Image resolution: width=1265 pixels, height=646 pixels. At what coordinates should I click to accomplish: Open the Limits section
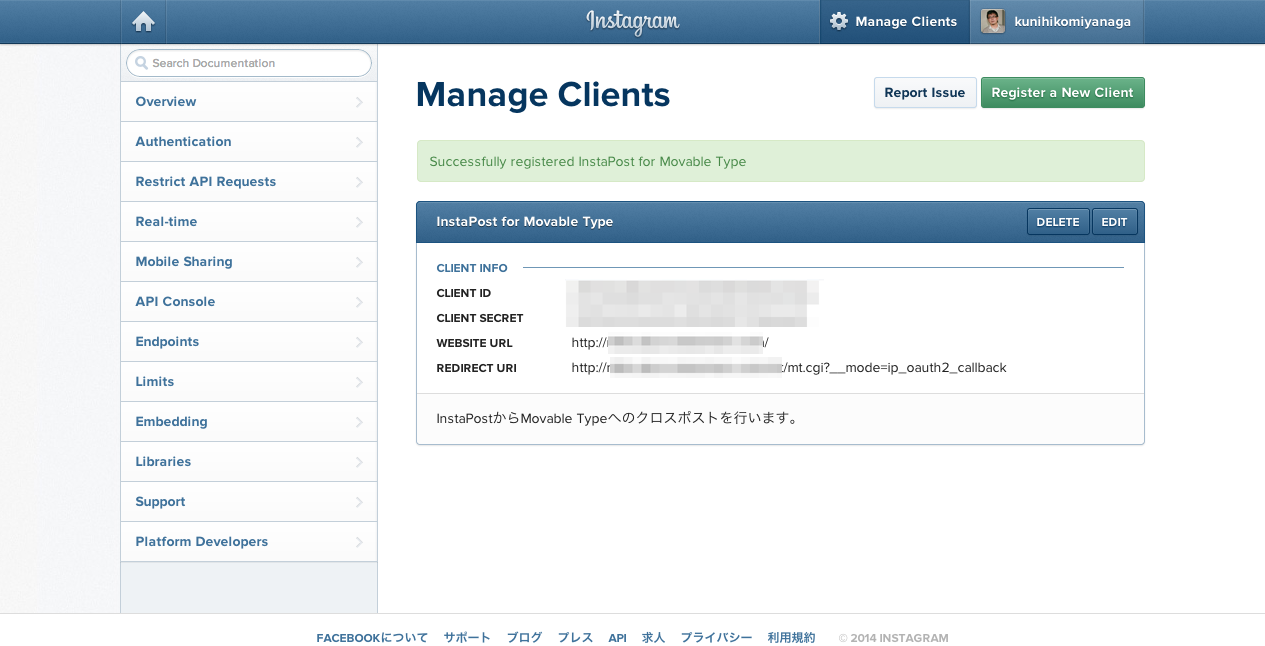[x=248, y=382]
